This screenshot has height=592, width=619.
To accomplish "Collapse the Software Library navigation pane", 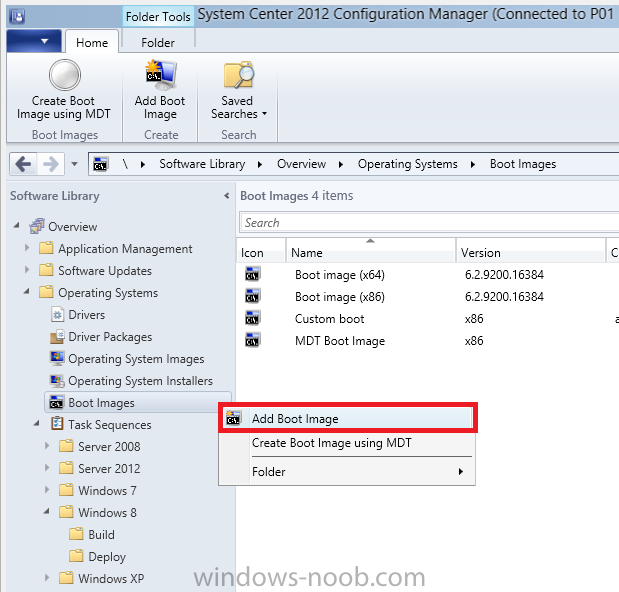I will click(227, 195).
